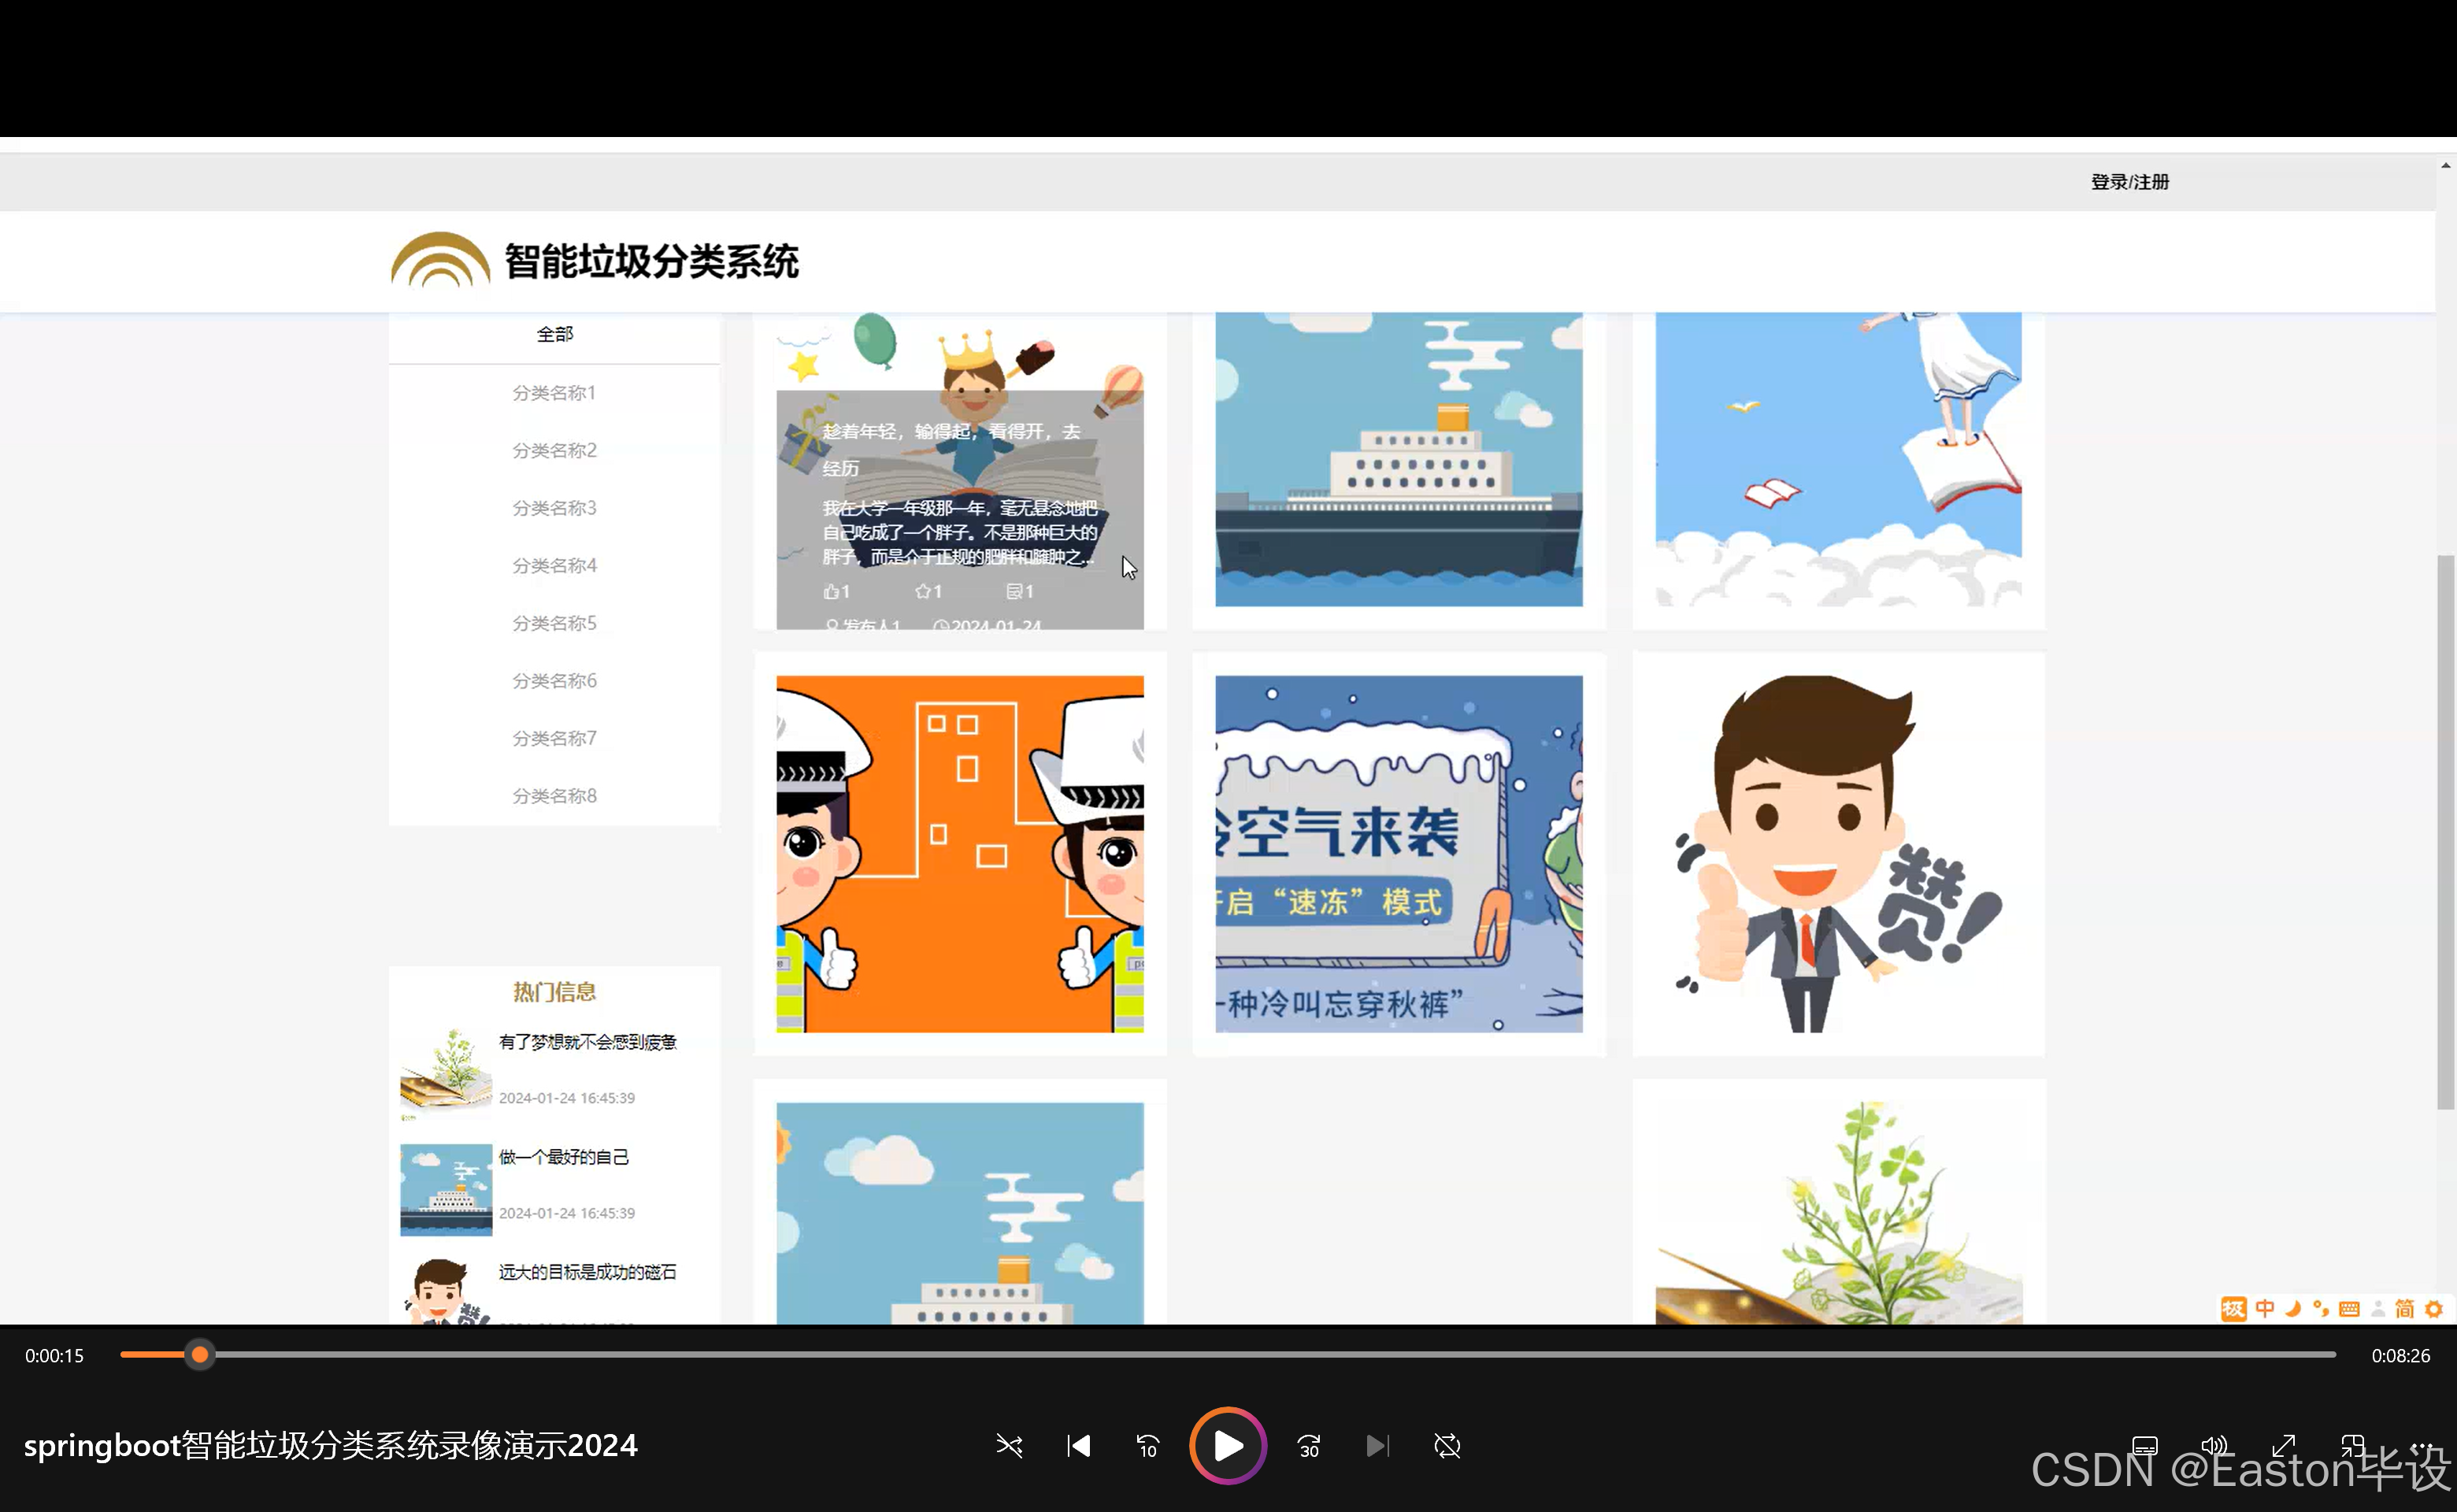Skip to the next video
Screen dimensions: 2457x1512
coord(1377,1446)
